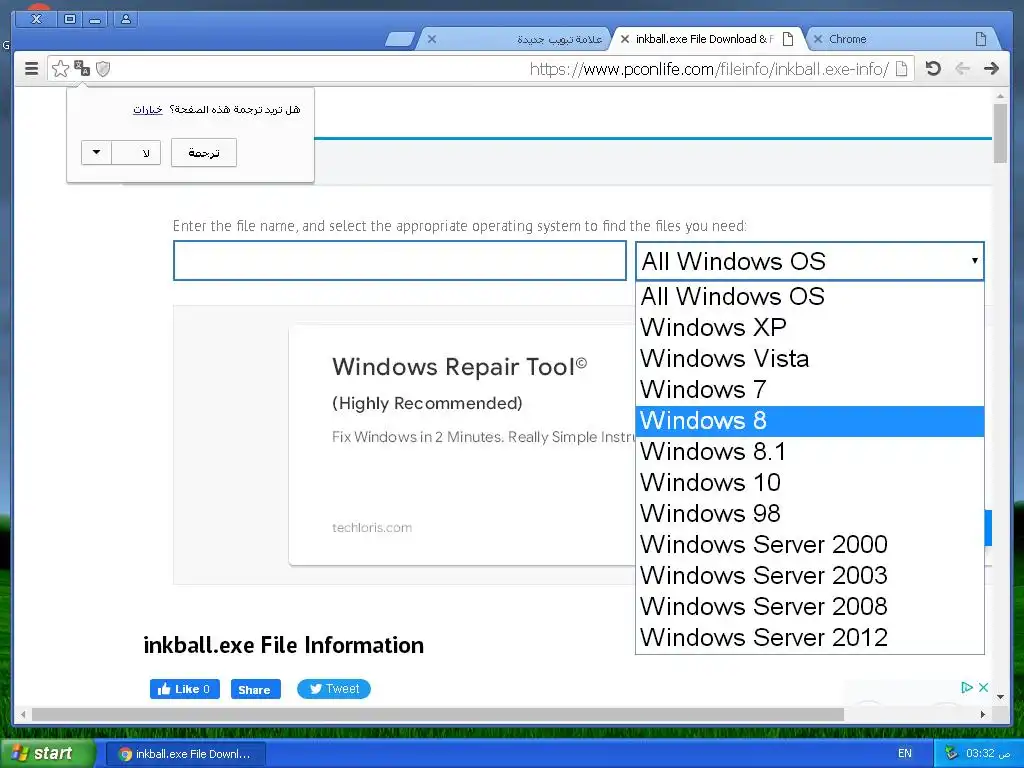Collapse the All Windows OS combo box
1024x768 pixels.
click(x=810, y=261)
